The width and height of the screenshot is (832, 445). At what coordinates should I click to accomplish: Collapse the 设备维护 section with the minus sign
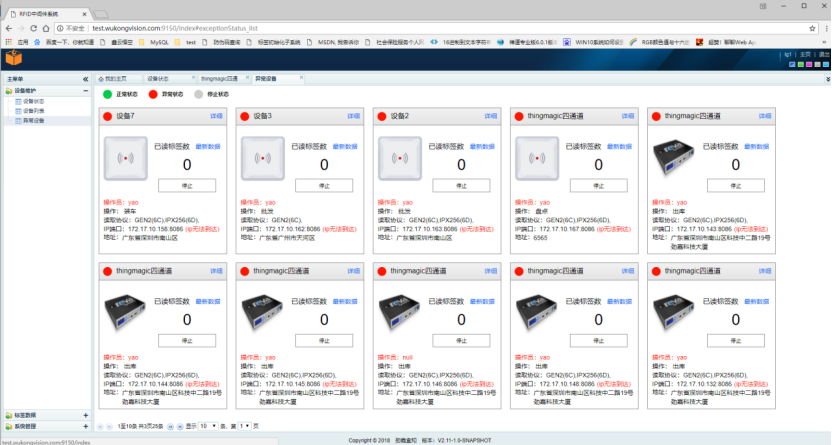[x=85, y=91]
